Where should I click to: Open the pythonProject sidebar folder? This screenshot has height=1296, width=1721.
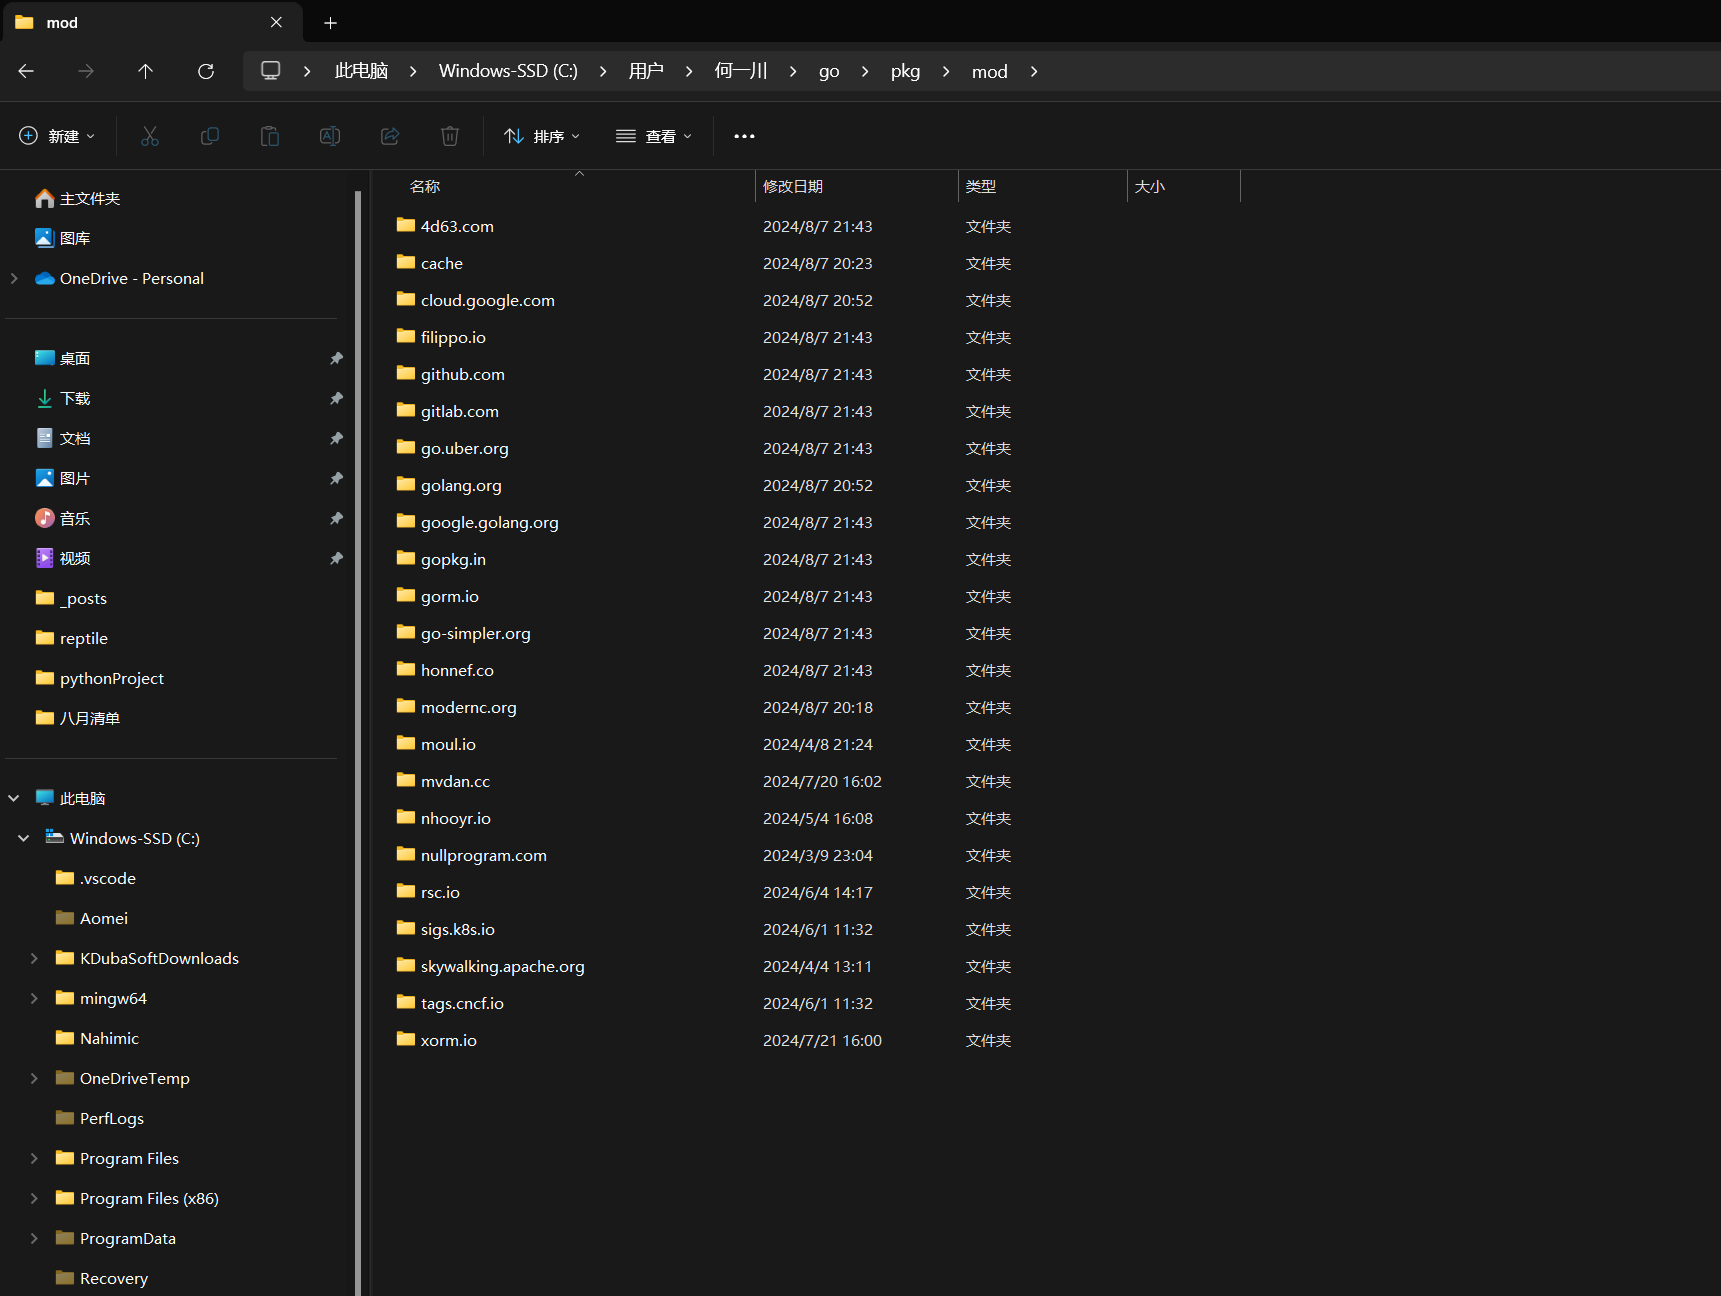coord(112,678)
